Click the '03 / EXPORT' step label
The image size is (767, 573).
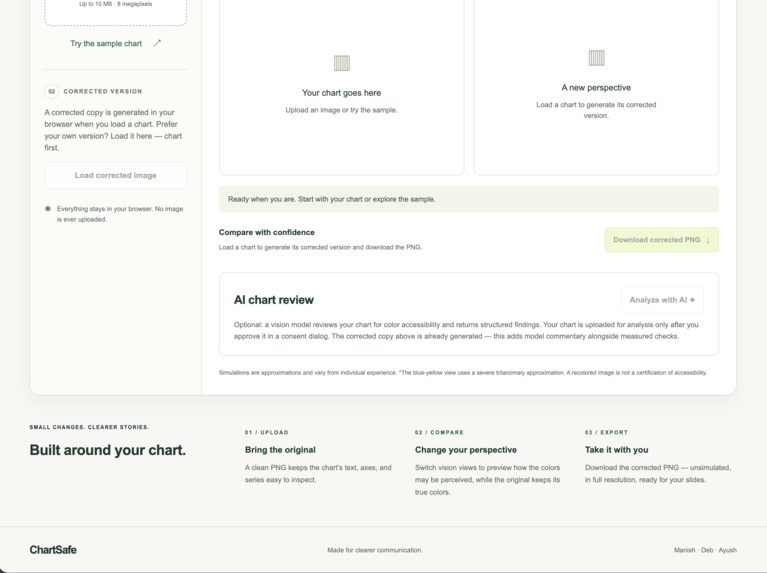click(607, 433)
